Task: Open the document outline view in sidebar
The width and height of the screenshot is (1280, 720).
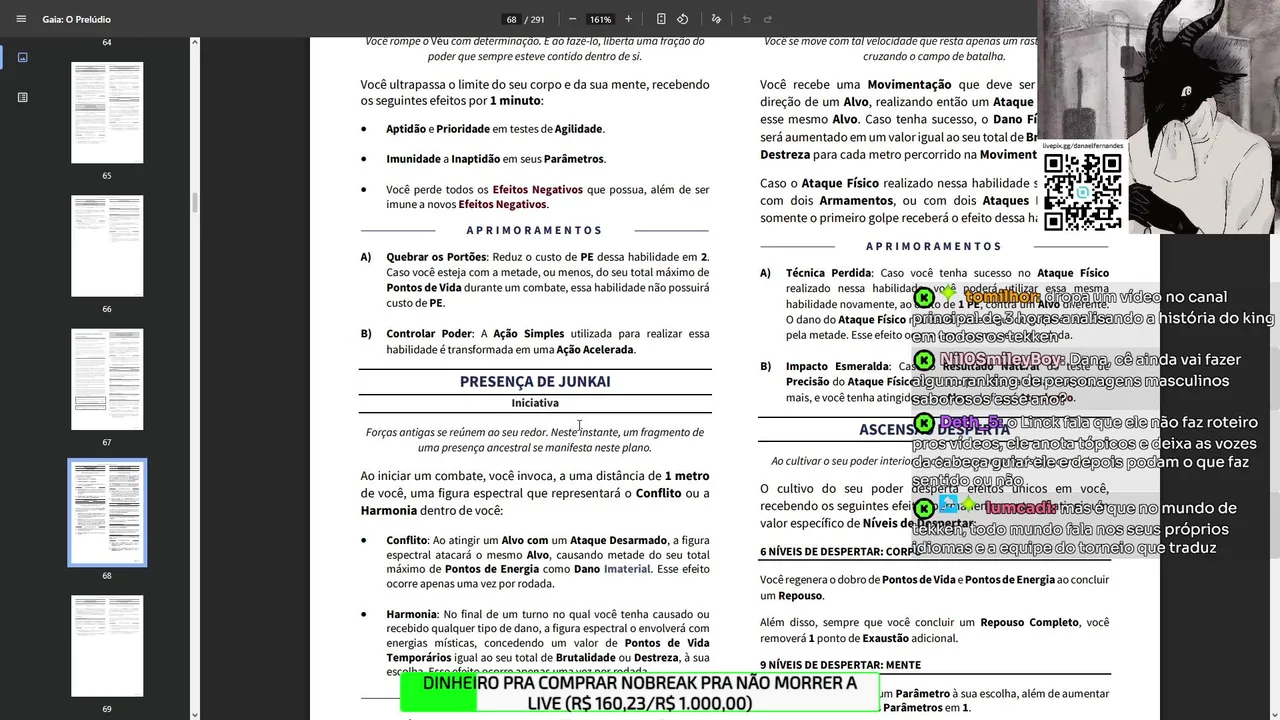Action: [x=23, y=97]
